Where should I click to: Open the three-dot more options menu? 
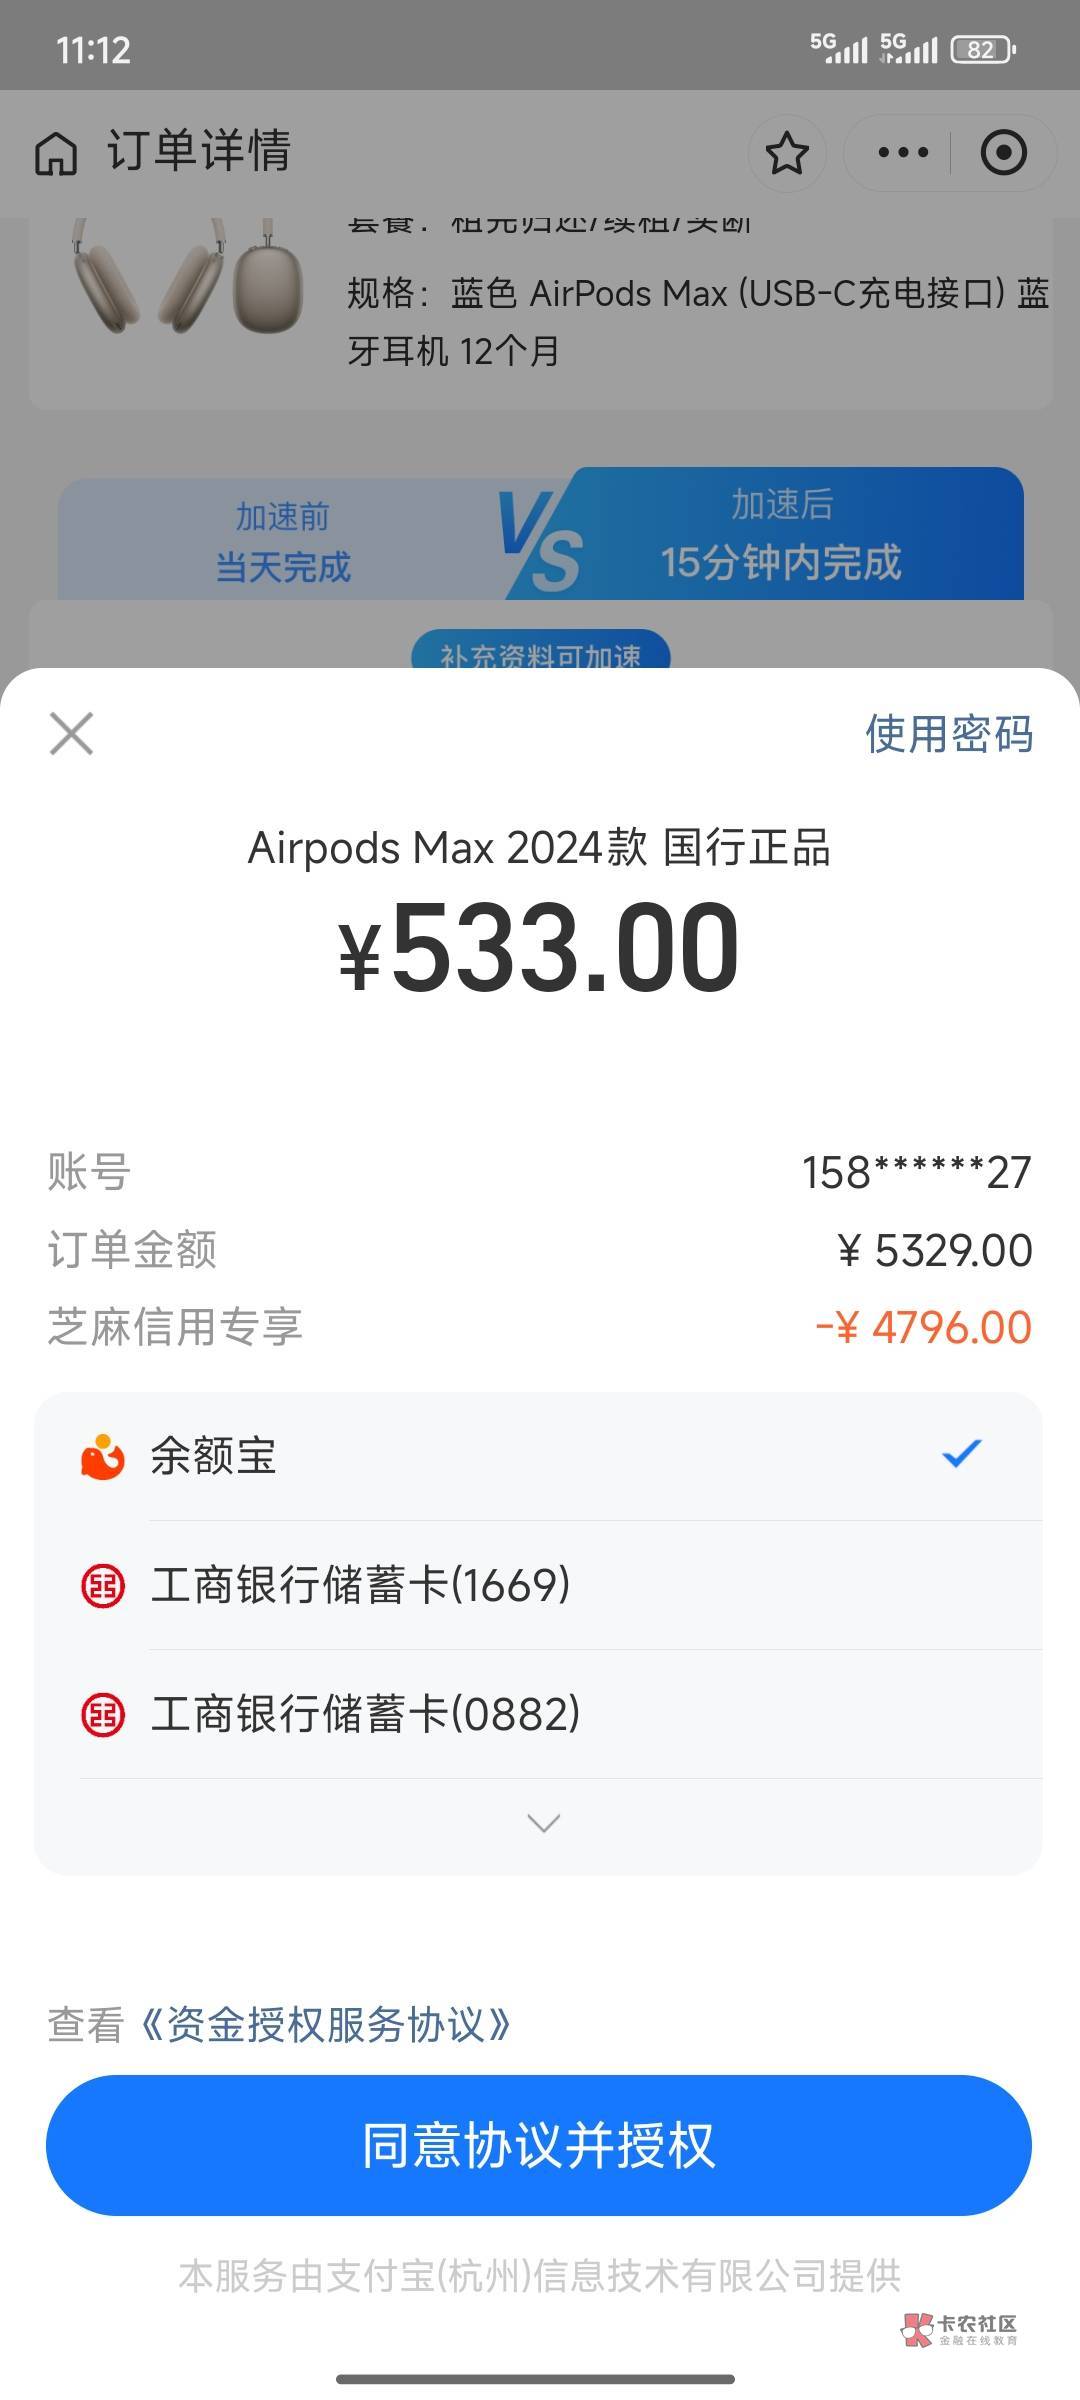pos(903,153)
